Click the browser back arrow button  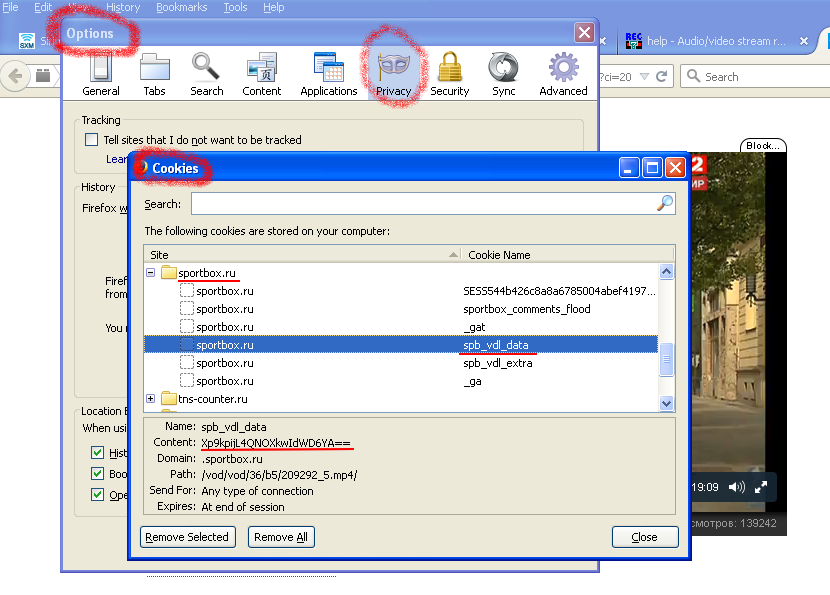pyautogui.click(x=15, y=76)
